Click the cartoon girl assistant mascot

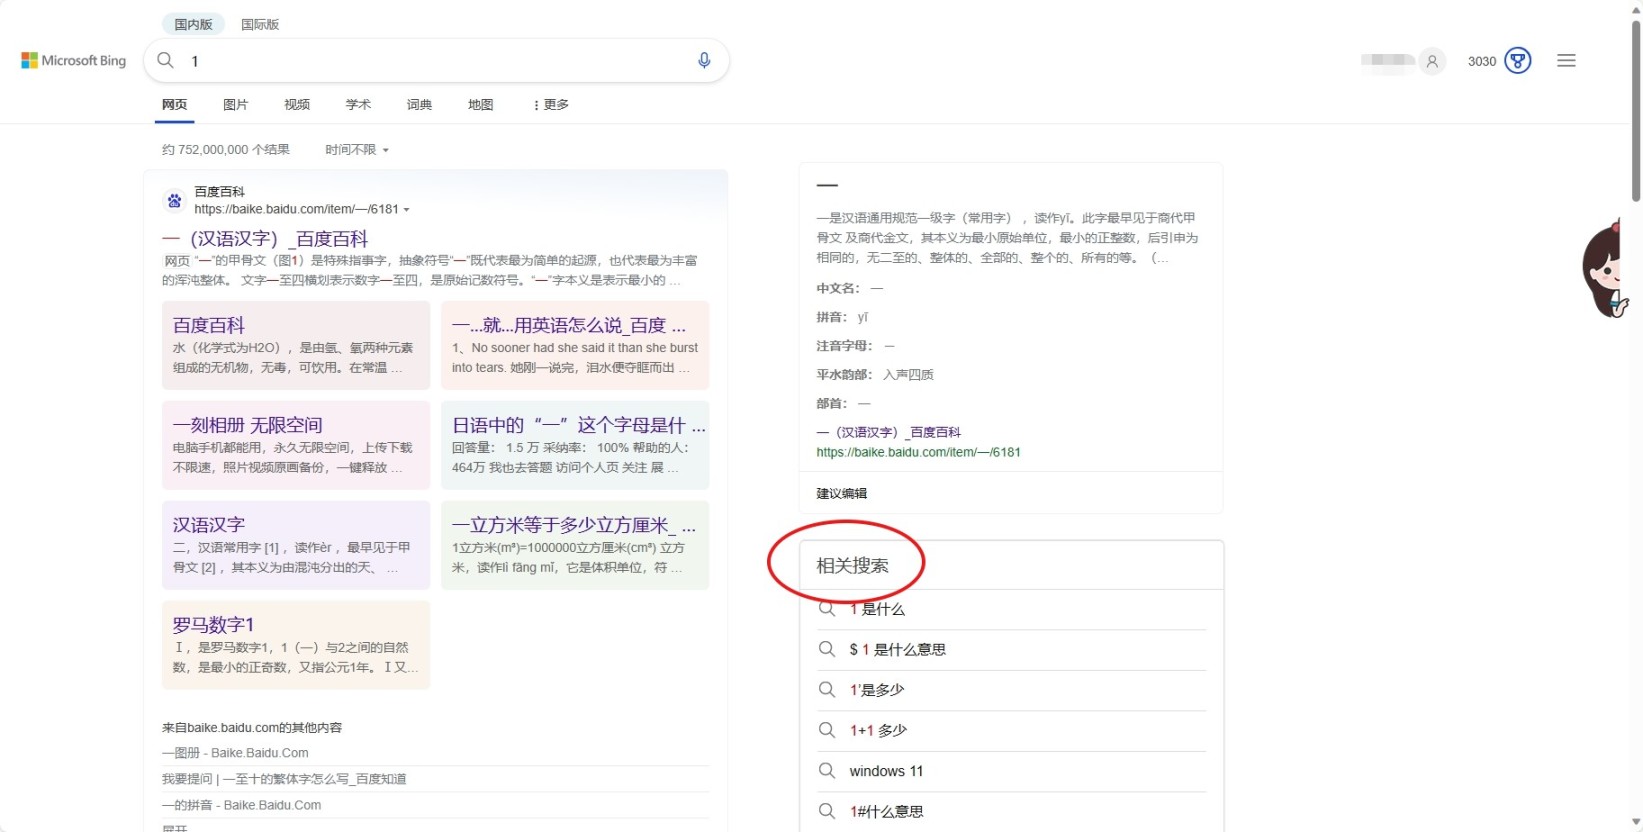point(1608,270)
